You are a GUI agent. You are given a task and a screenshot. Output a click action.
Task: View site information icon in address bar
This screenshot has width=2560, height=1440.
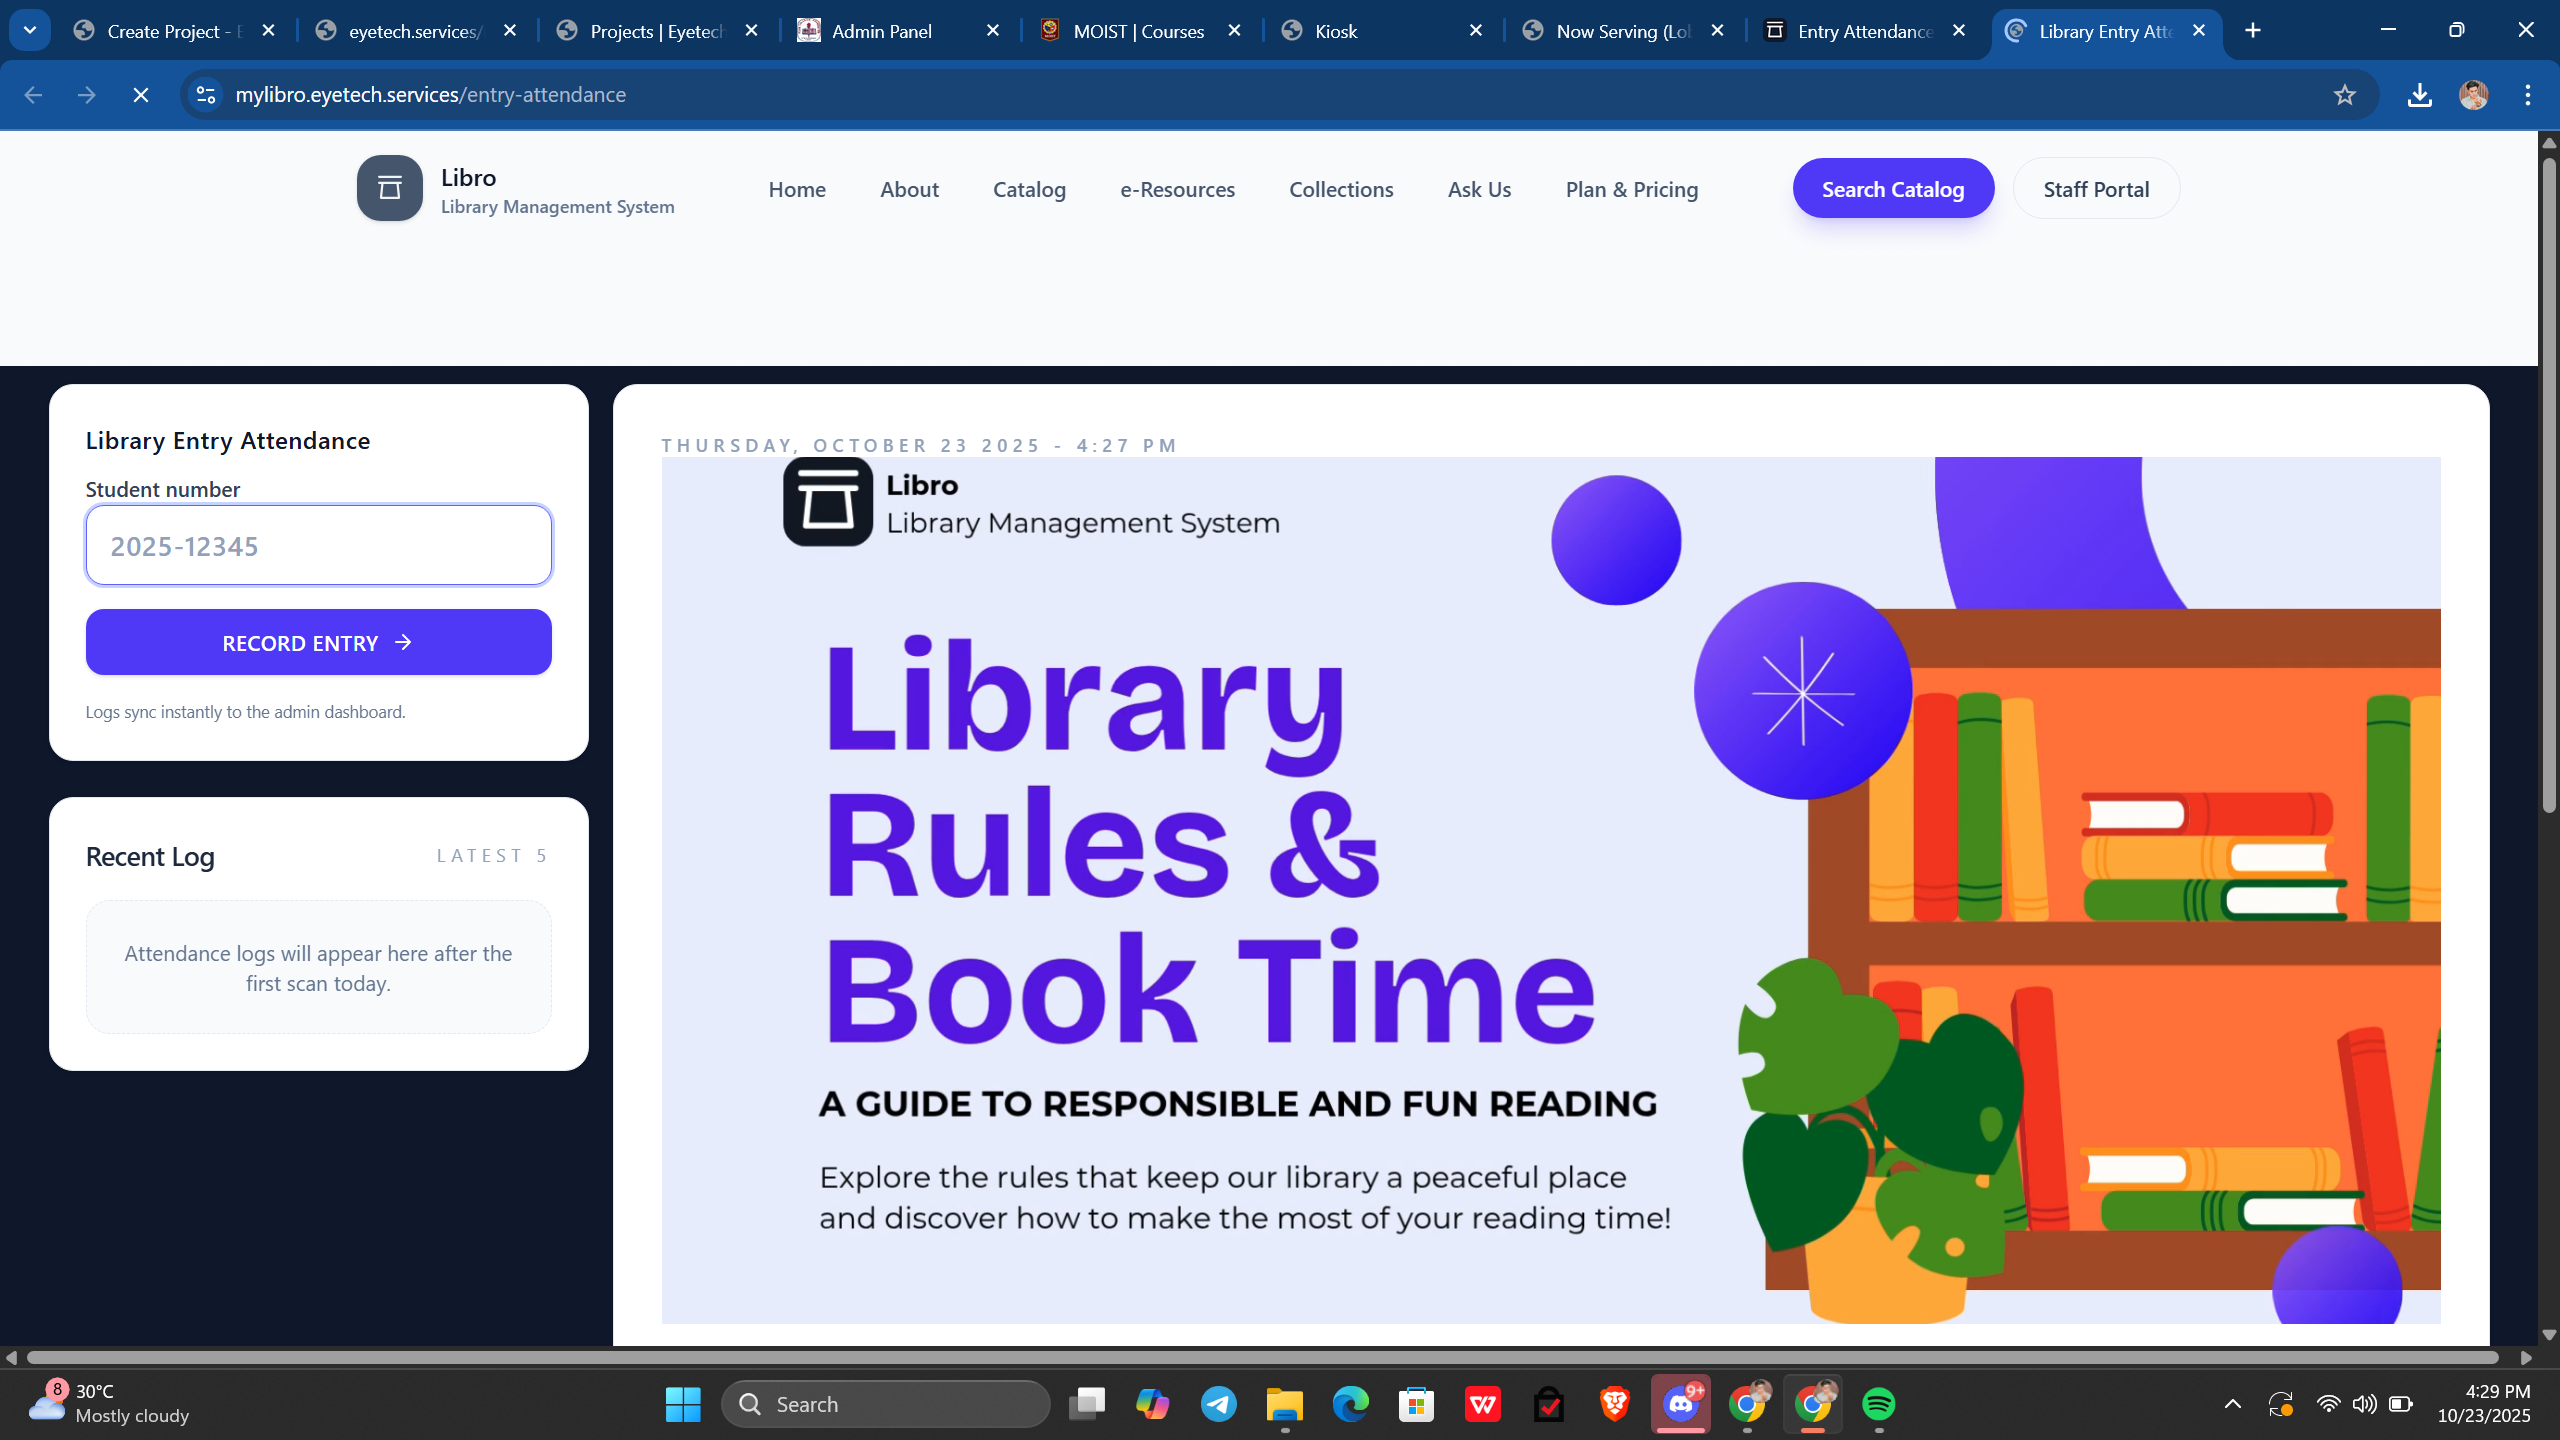tap(206, 95)
